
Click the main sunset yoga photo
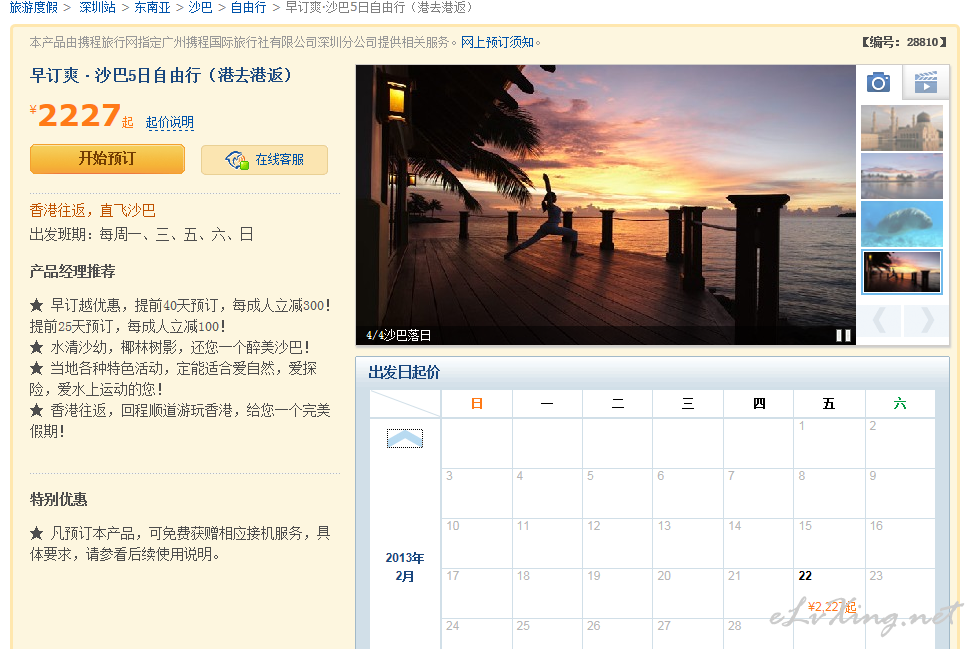click(x=606, y=205)
